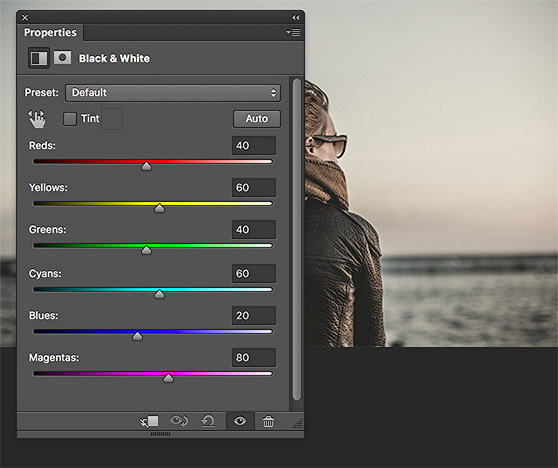This screenshot has width=558, height=468.
Task: Clip adjustment to layer below icon
Action: point(149,421)
